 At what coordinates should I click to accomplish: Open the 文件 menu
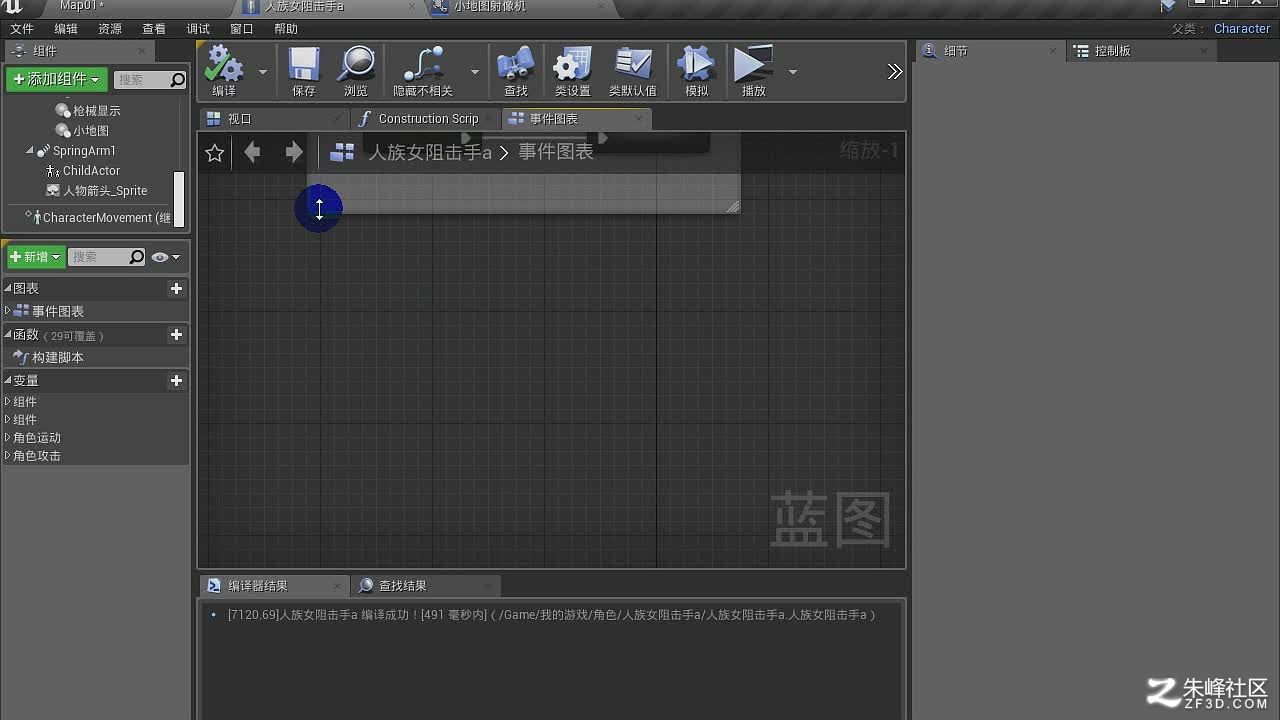click(x=21, y=29)
